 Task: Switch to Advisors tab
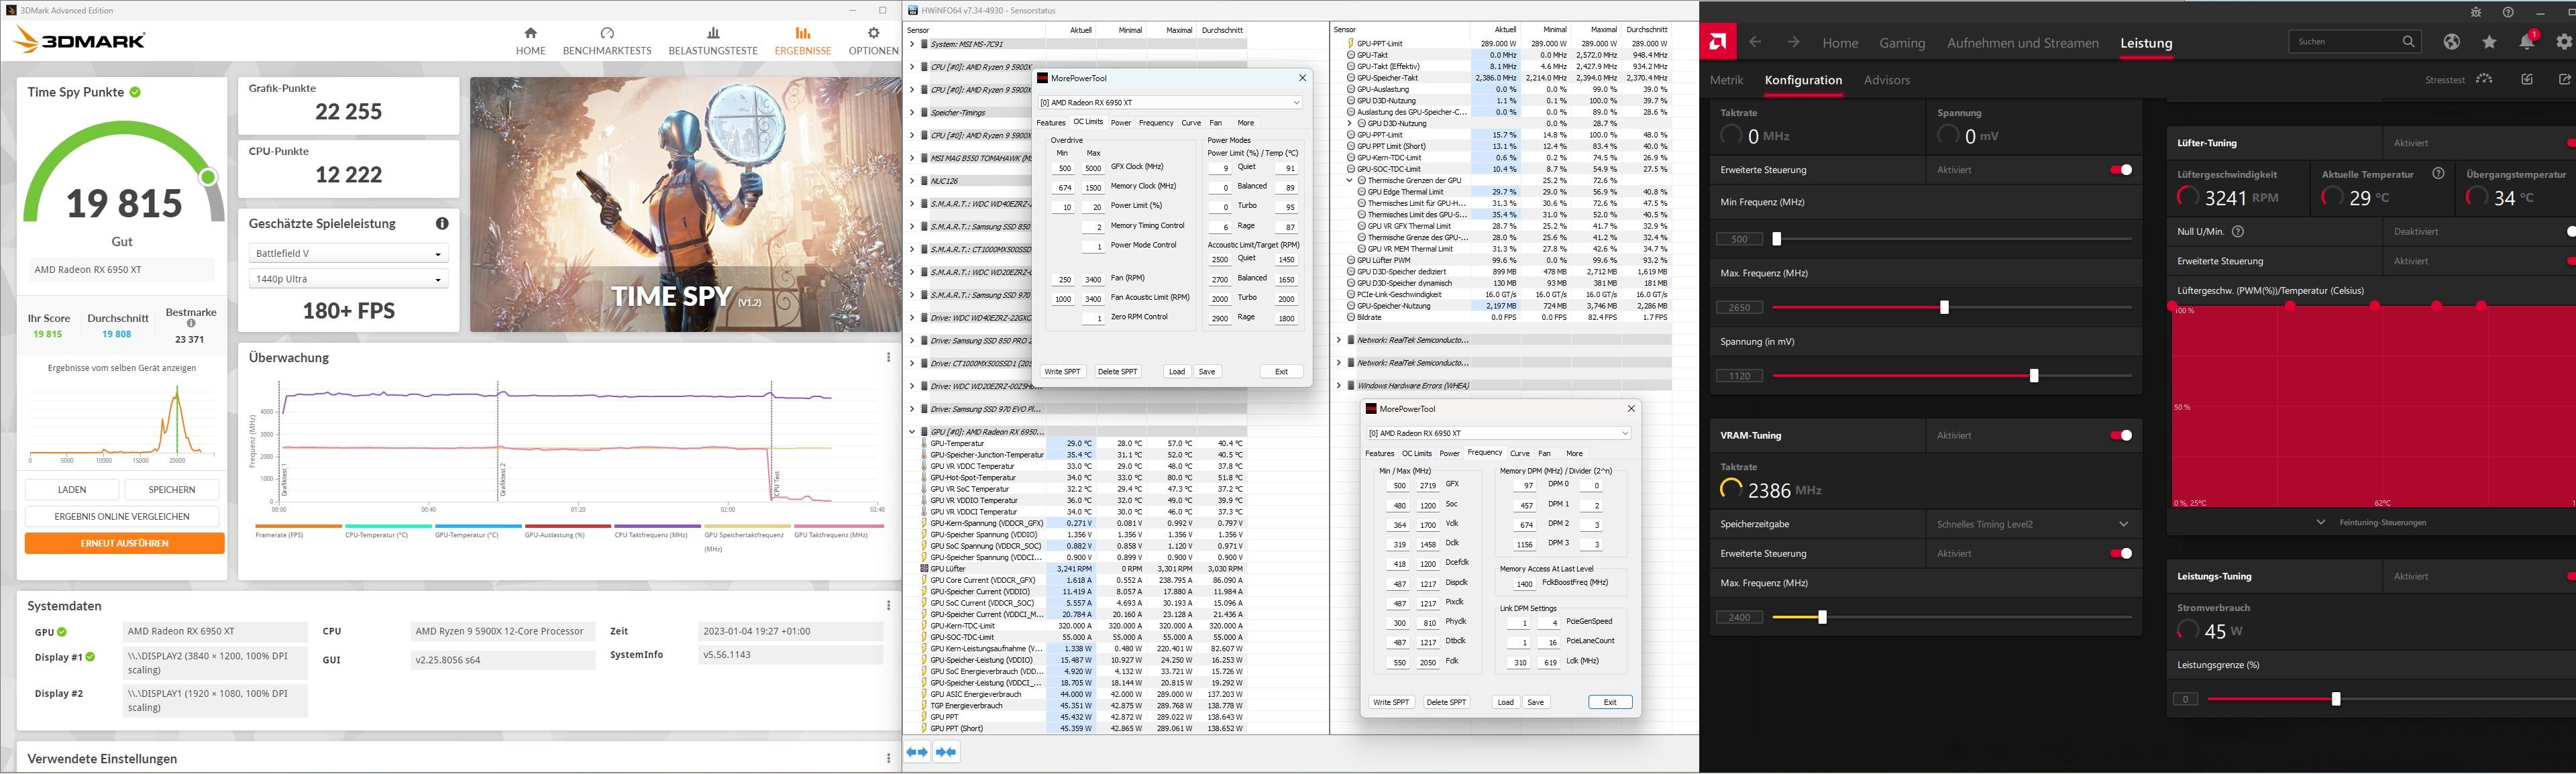point(1886,80)
